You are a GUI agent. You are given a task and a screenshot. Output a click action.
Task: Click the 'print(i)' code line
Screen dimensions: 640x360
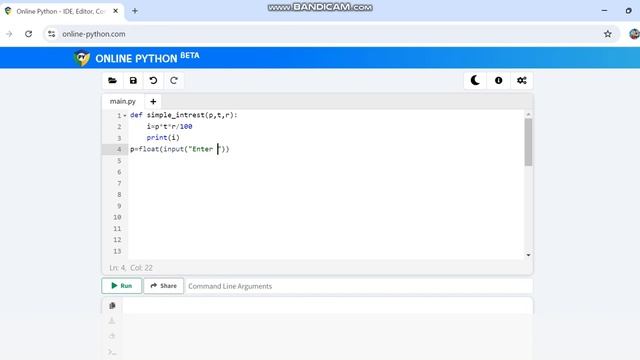coord(163,138)
